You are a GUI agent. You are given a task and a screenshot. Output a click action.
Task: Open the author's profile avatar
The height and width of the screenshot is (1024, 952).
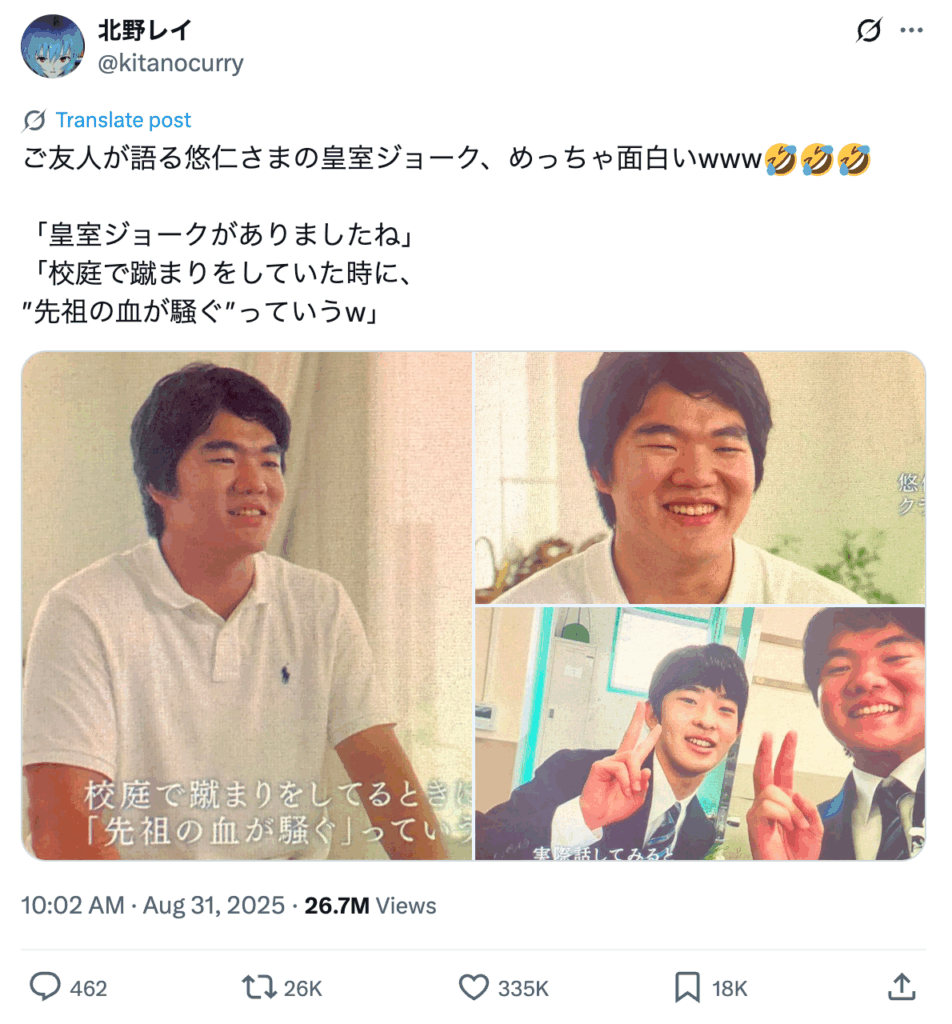(x=52, y=46)
